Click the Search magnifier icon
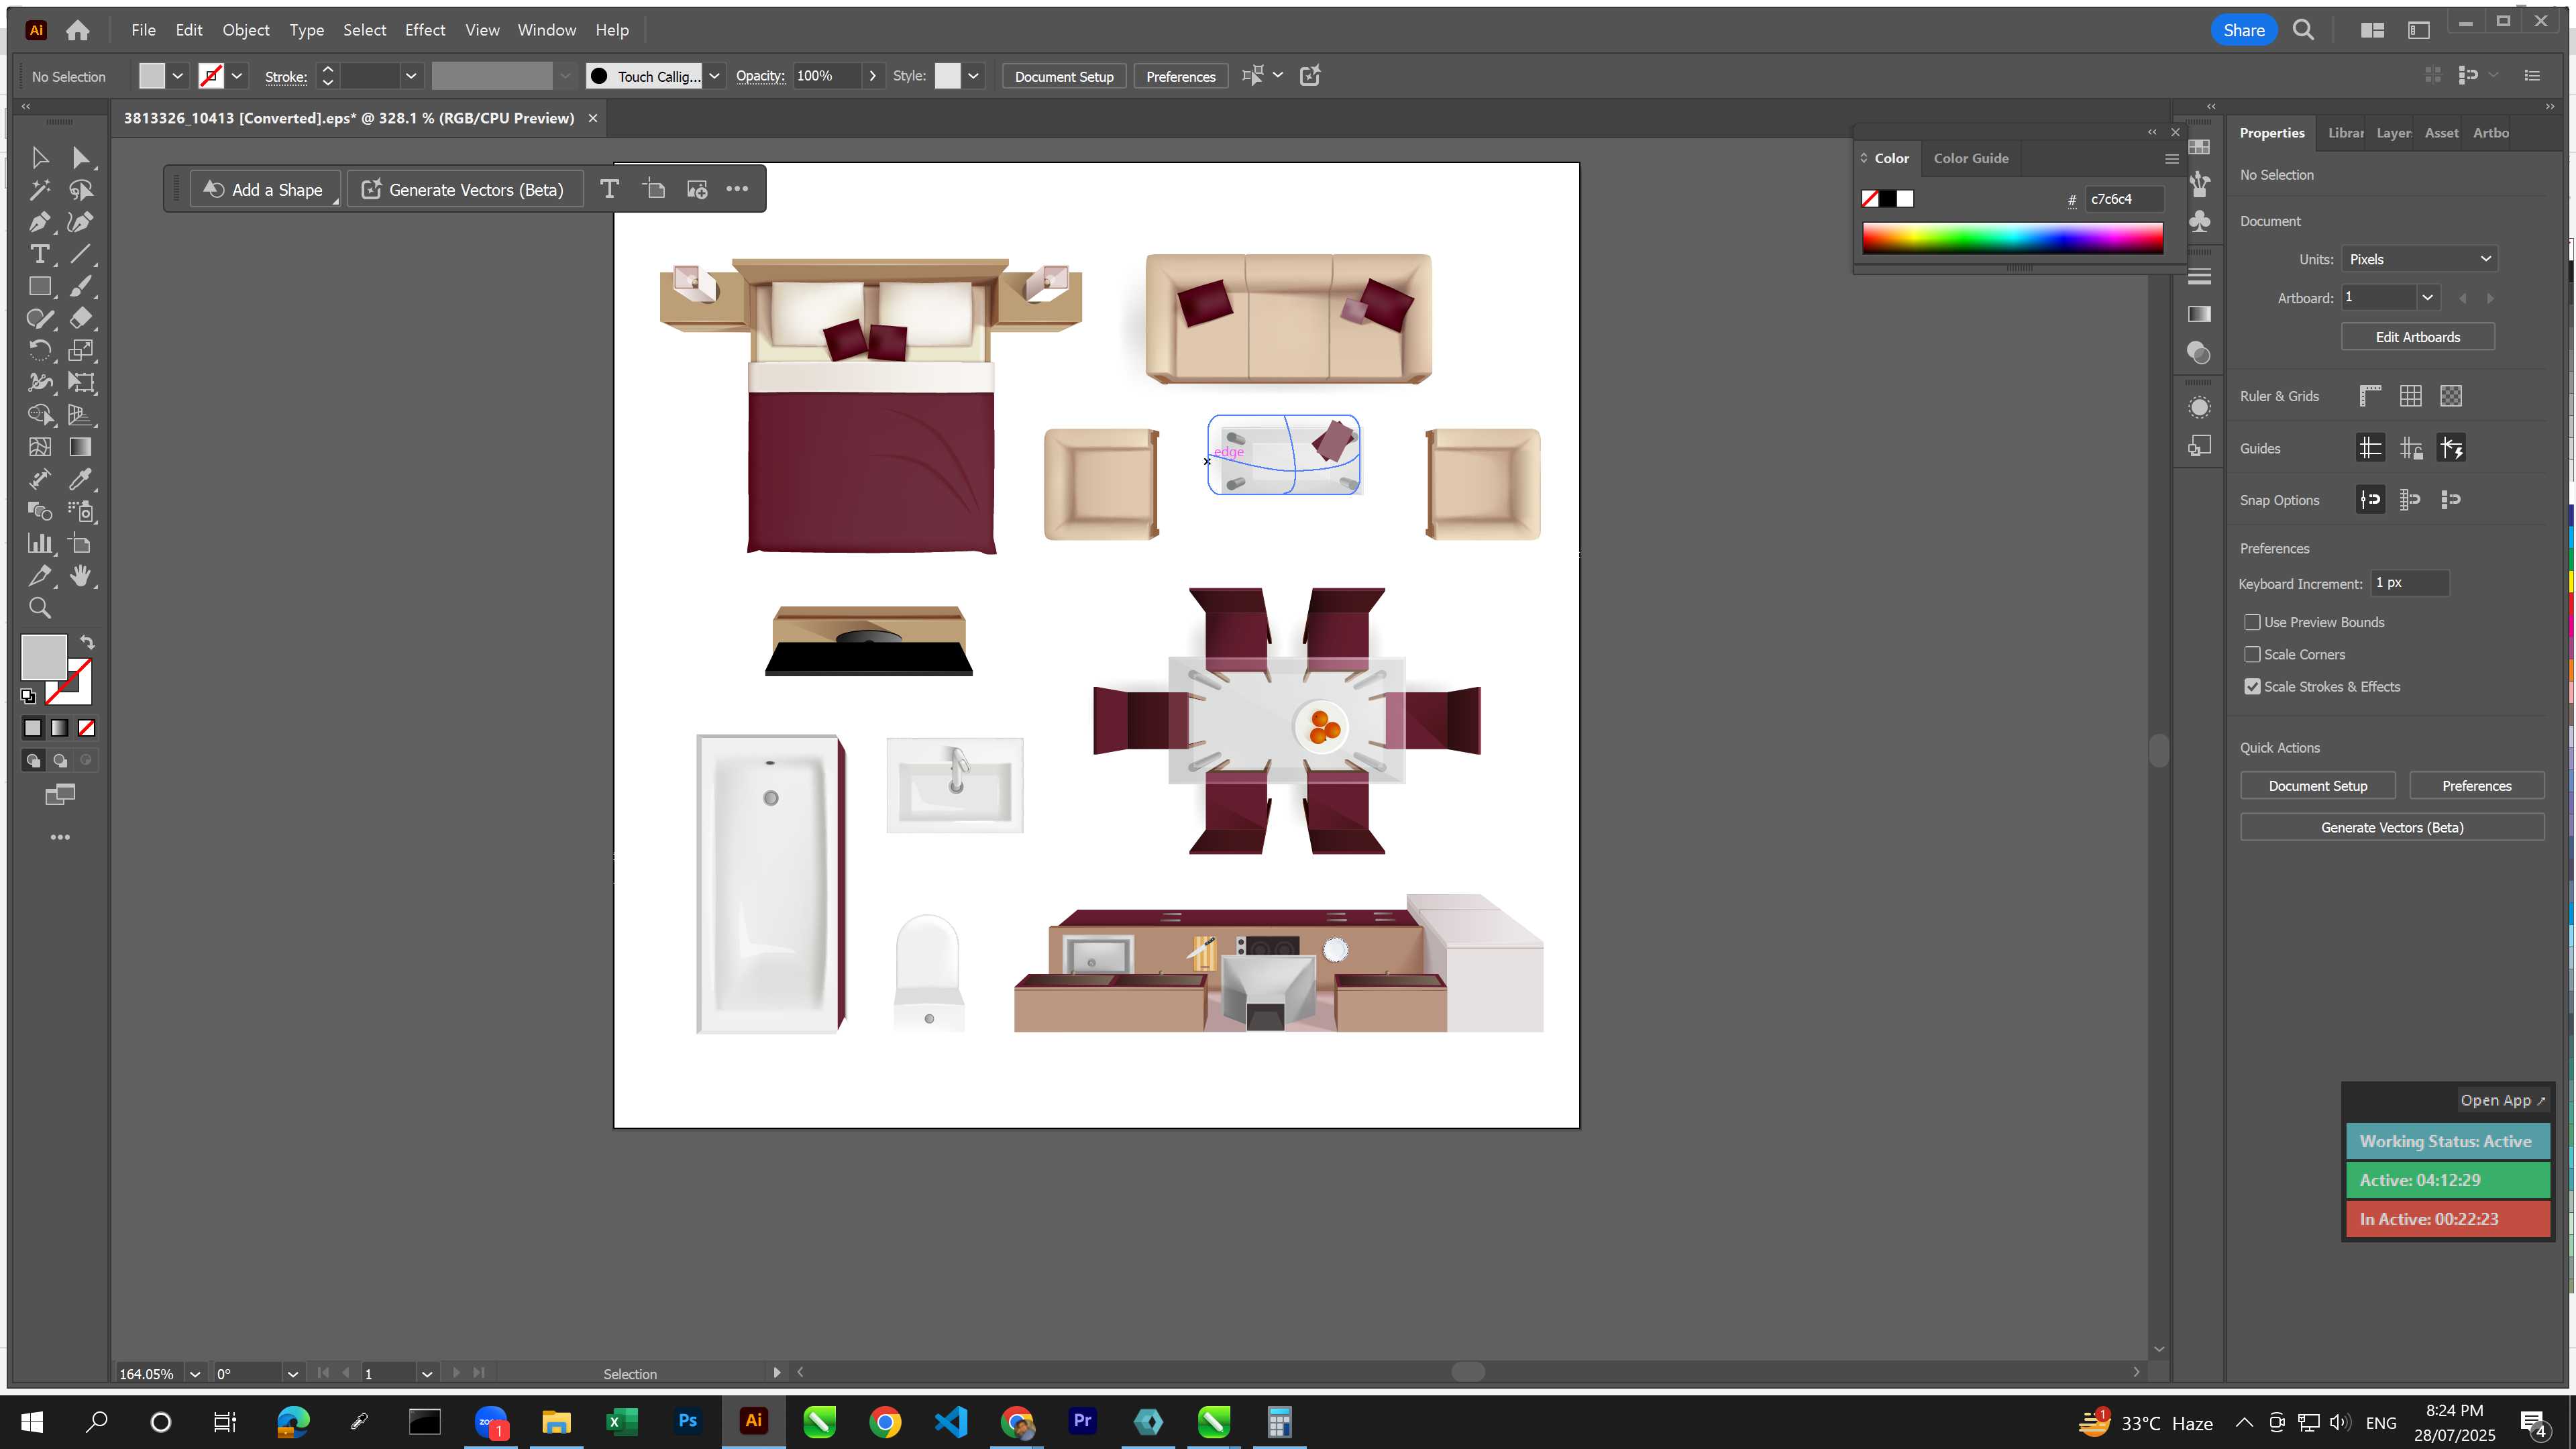Screen dimensions: 2576x1449 click(2304, 30)
